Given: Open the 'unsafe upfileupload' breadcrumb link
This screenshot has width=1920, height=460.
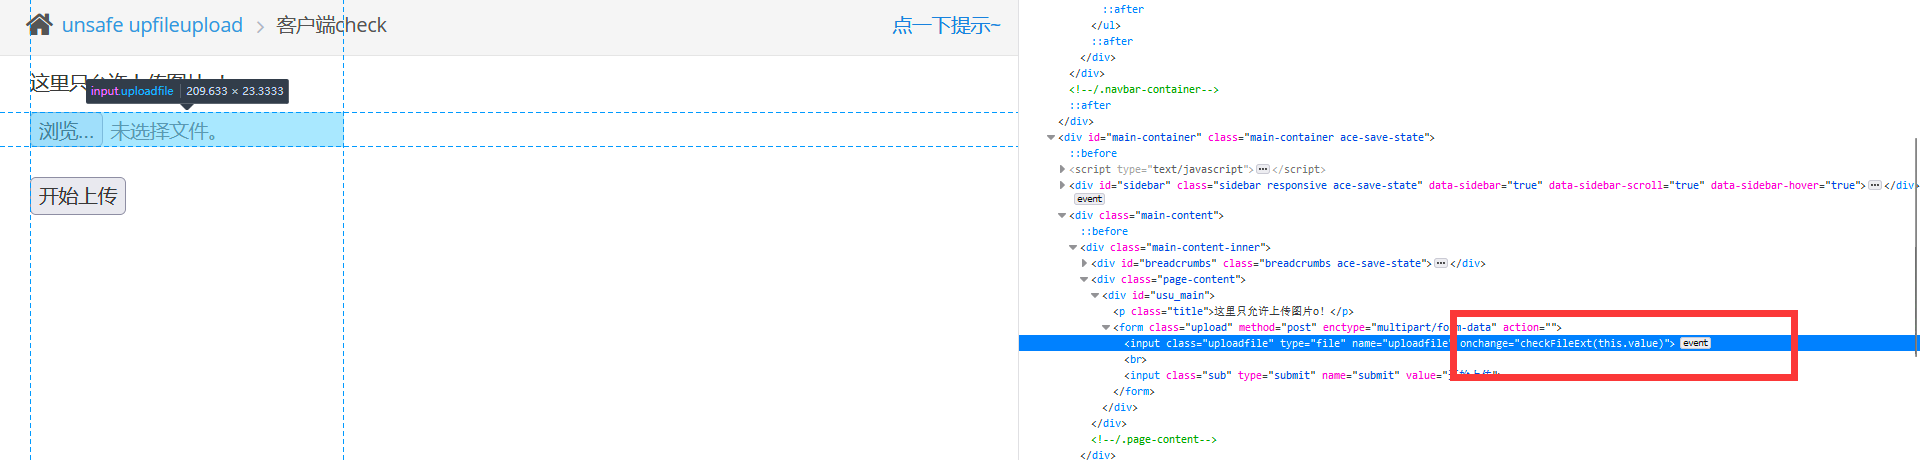Looking at the screenshot, I should pyautogui.click(x=152, y=25).
